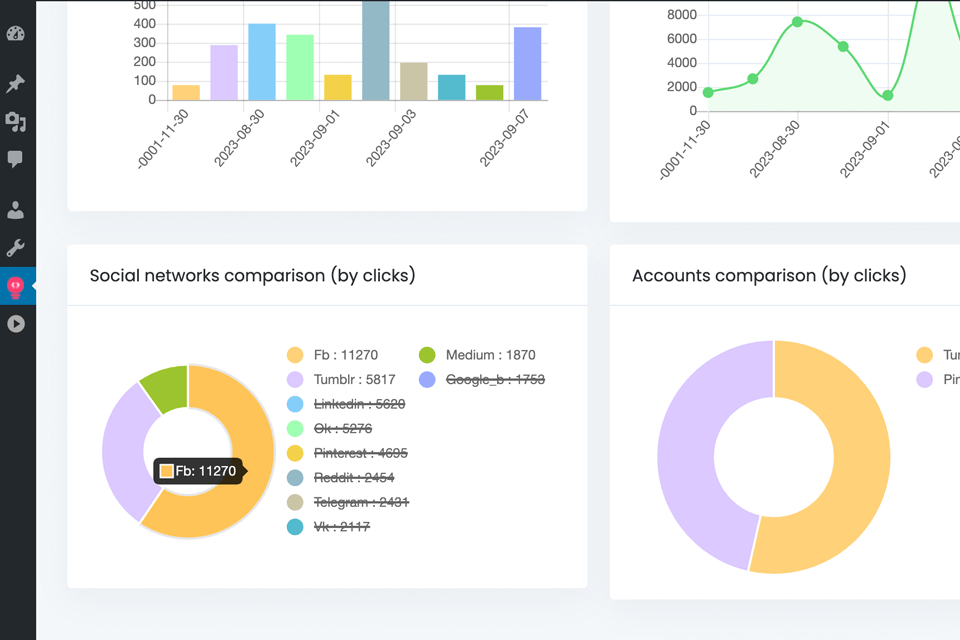Open the Users person icon
The width and height of the screenshot is (960, 640).
(x=15, y=210)
